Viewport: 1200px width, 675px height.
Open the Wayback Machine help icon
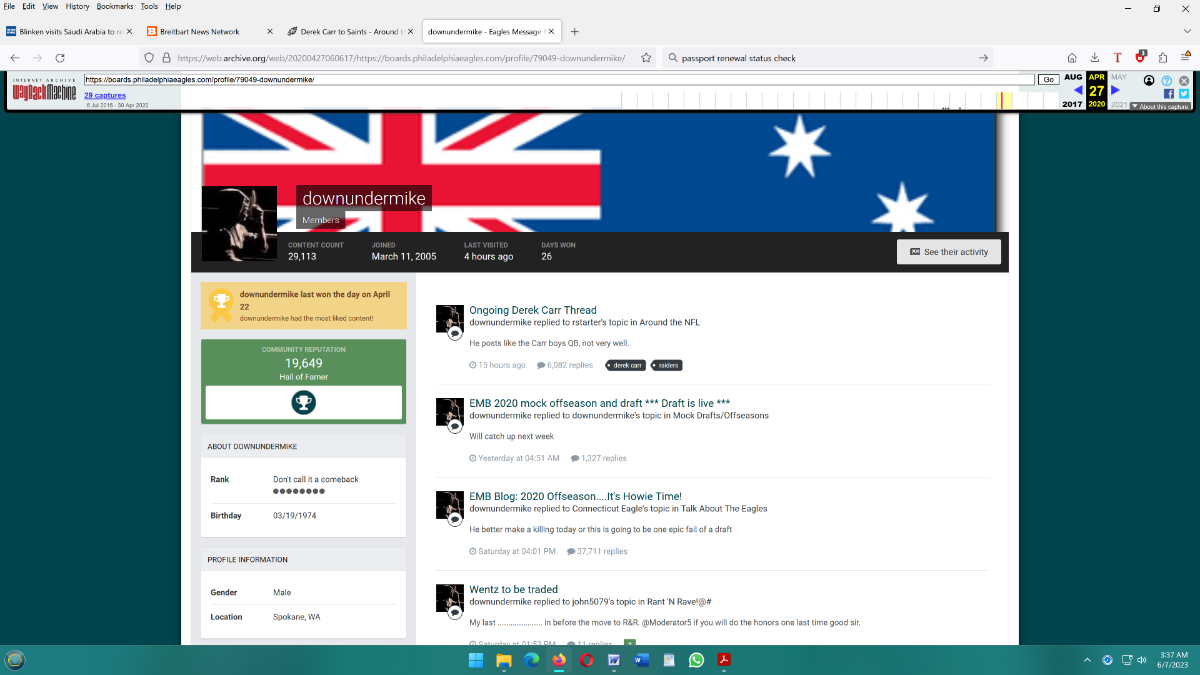click(x=1167, y=80)
